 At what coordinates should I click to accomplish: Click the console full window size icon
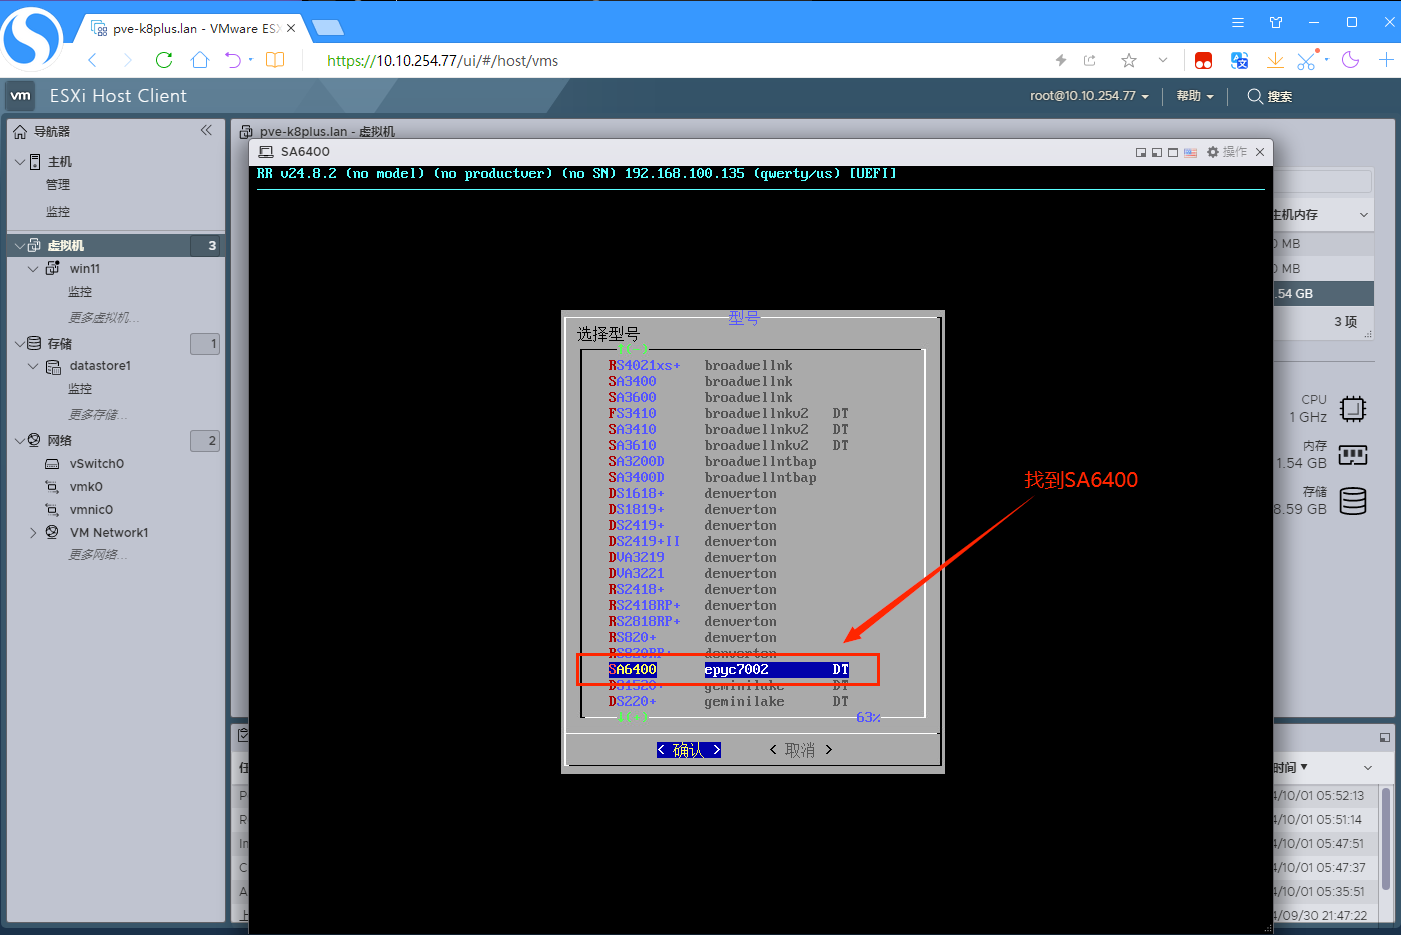(1173, 152)
